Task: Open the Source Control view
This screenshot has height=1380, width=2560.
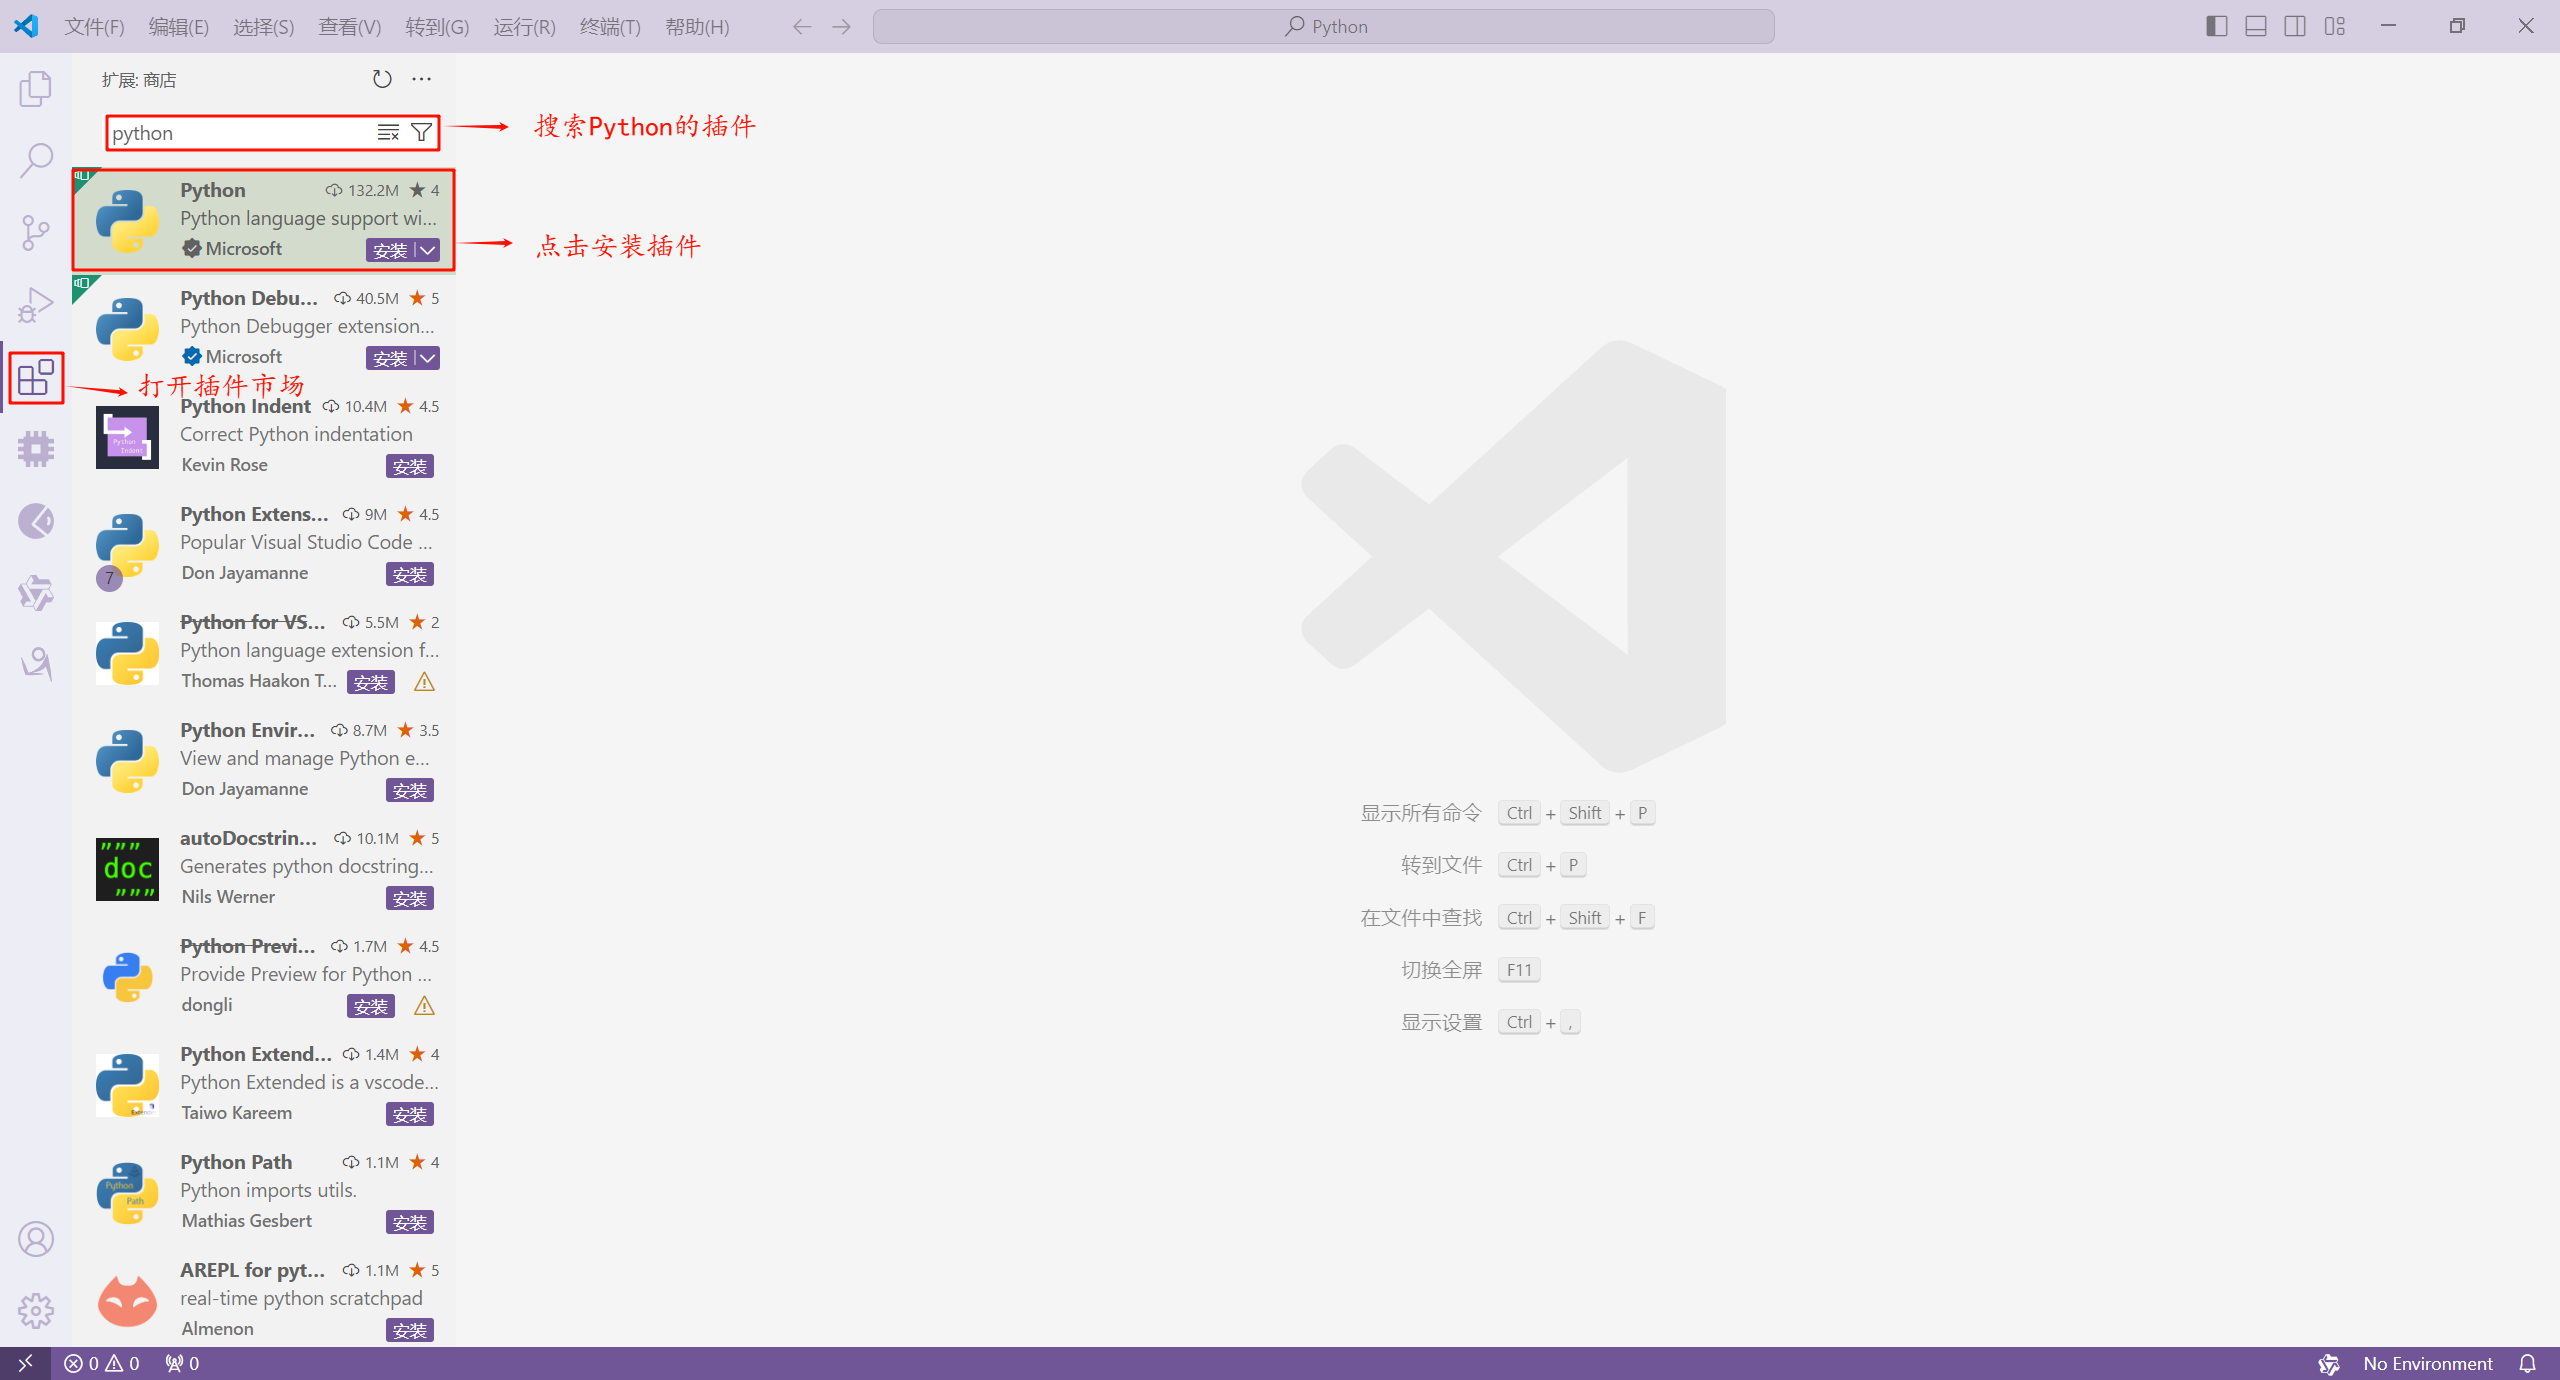Action: click(36, 232)
